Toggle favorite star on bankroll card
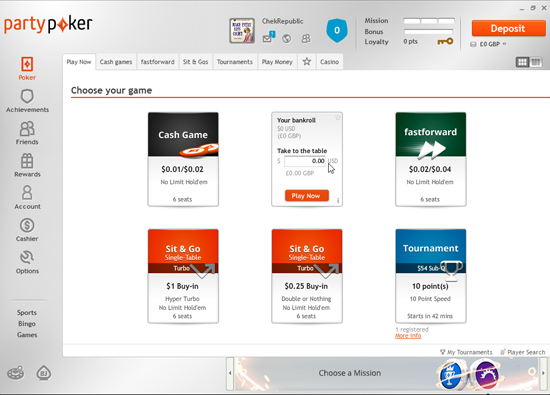This screenshot has height=395, width=550. tap(337, 118)
